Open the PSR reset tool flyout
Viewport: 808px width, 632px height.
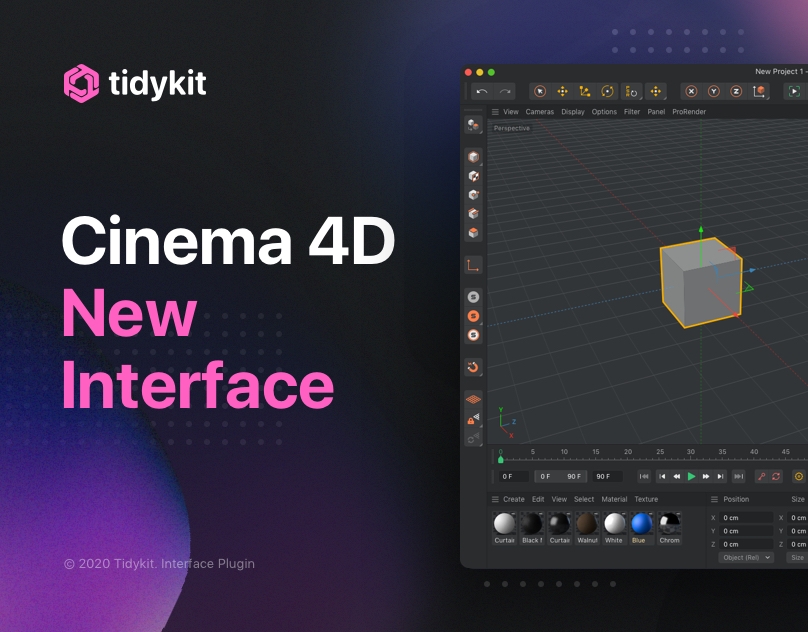[631, 92]
